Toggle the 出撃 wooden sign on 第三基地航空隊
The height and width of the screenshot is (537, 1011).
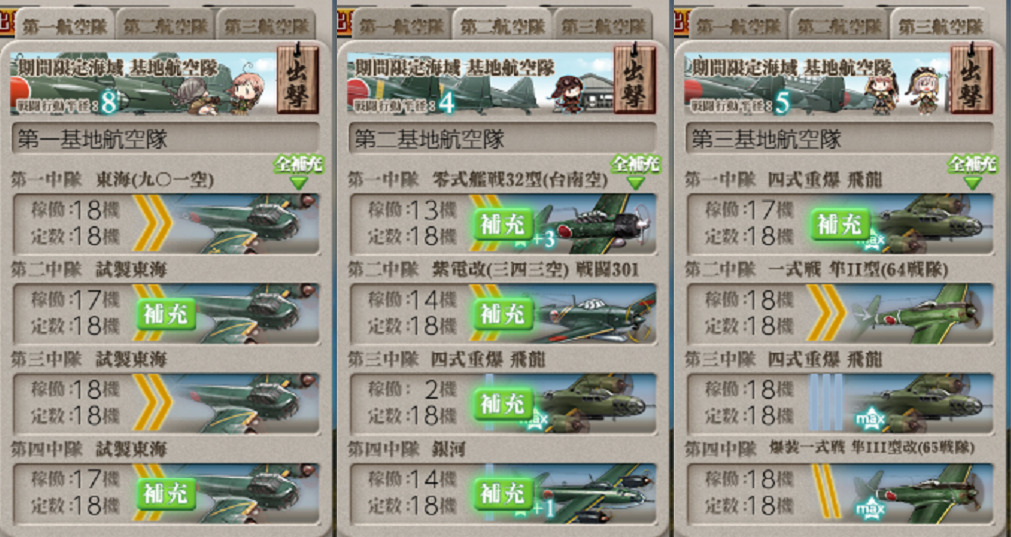(x=972, y=79)
